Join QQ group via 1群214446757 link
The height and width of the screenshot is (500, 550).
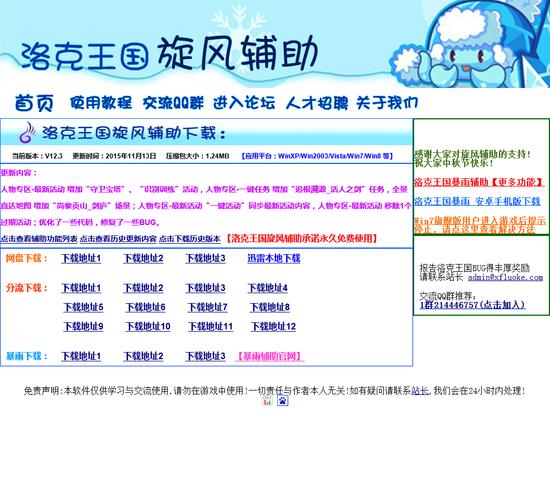472,305
